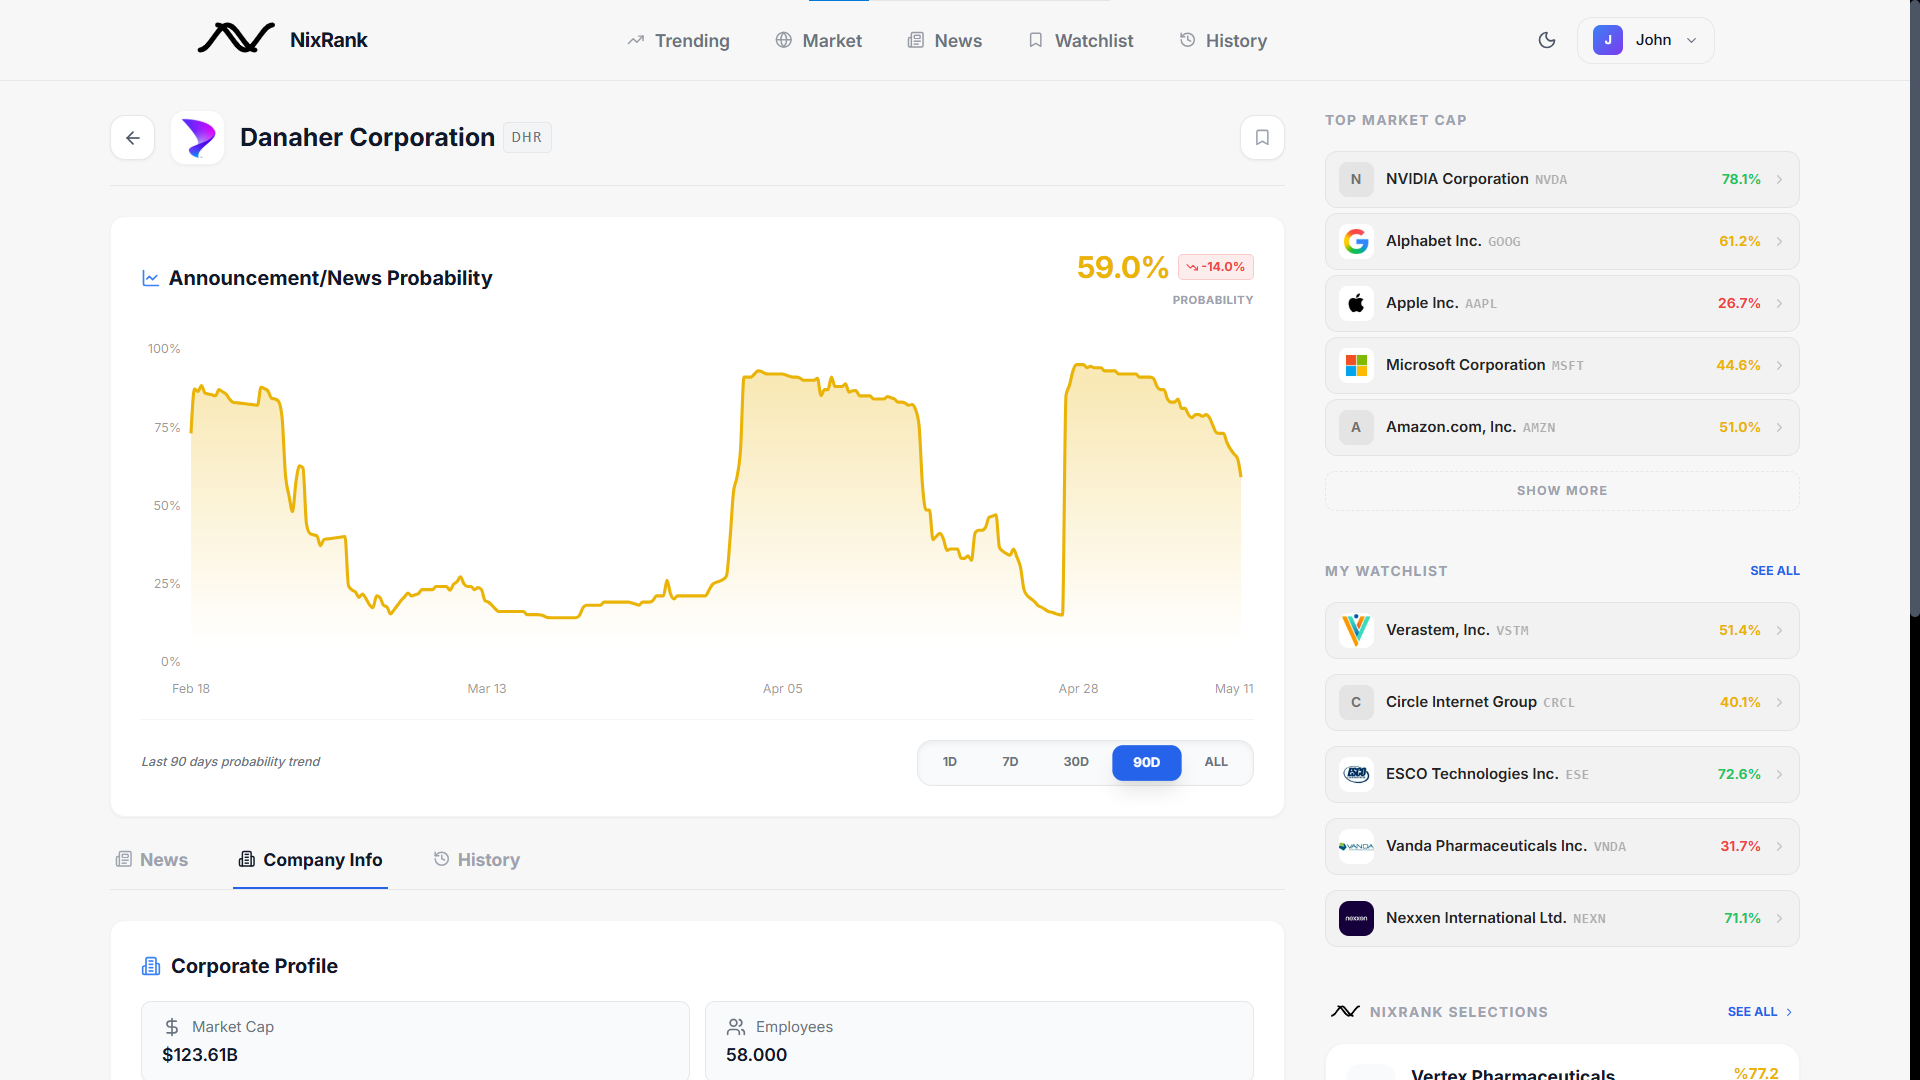The image size is (1920, 1080).
Task: Go back using the arrow button
Action: (x=133, y=138)
